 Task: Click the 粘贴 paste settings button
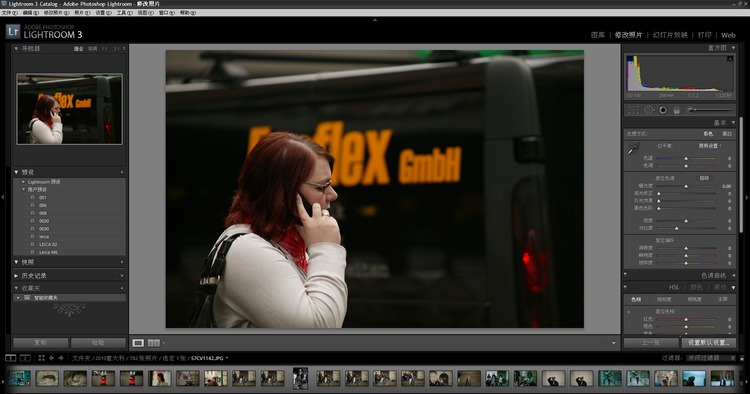[x=98, y=343]
